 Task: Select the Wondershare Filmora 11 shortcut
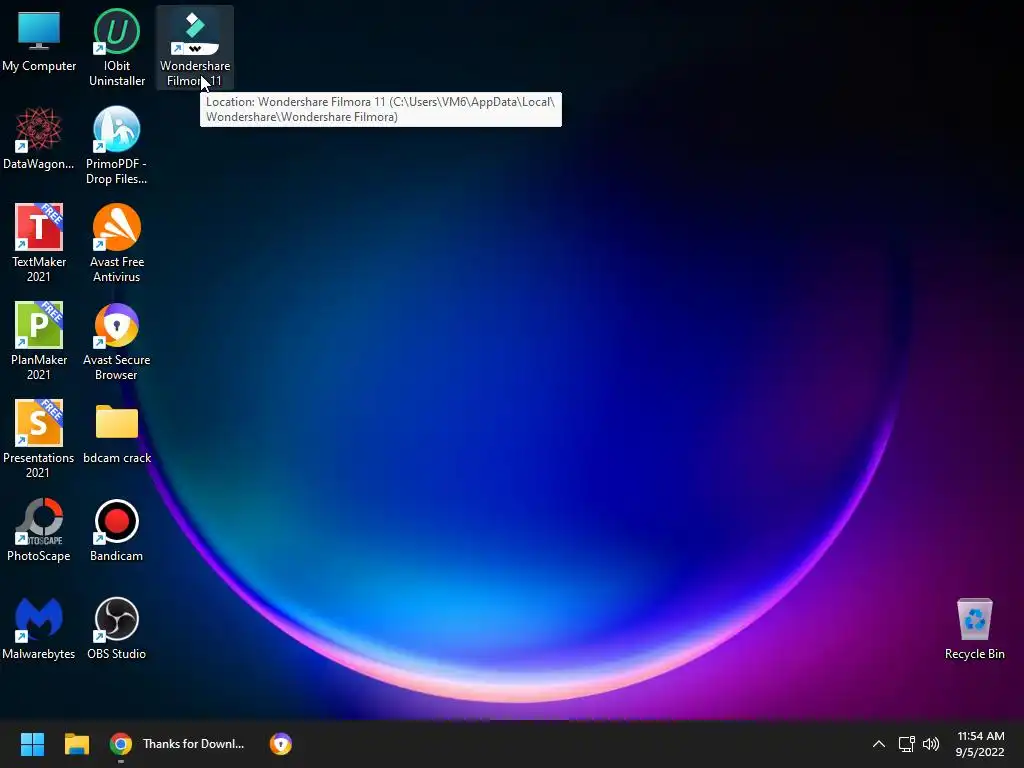195,47
